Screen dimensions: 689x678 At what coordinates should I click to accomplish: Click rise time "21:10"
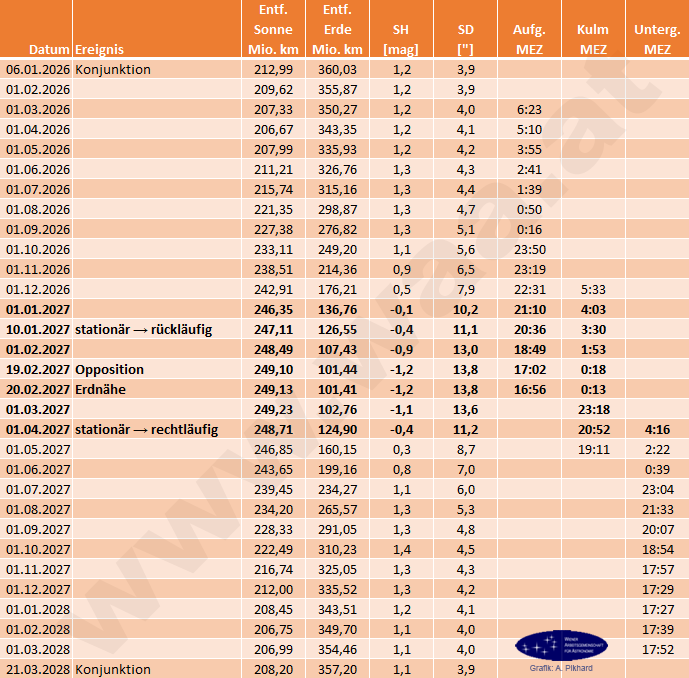click(x=530, y=310)
